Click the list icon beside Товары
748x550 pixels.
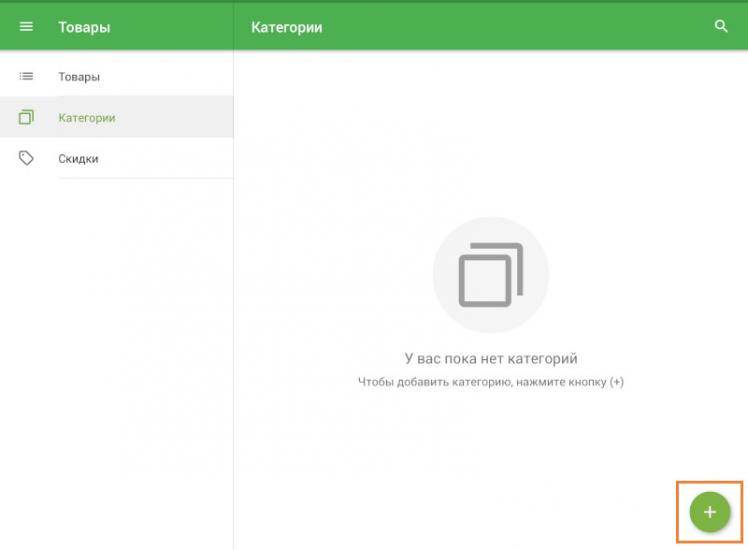tap(26, 77)
